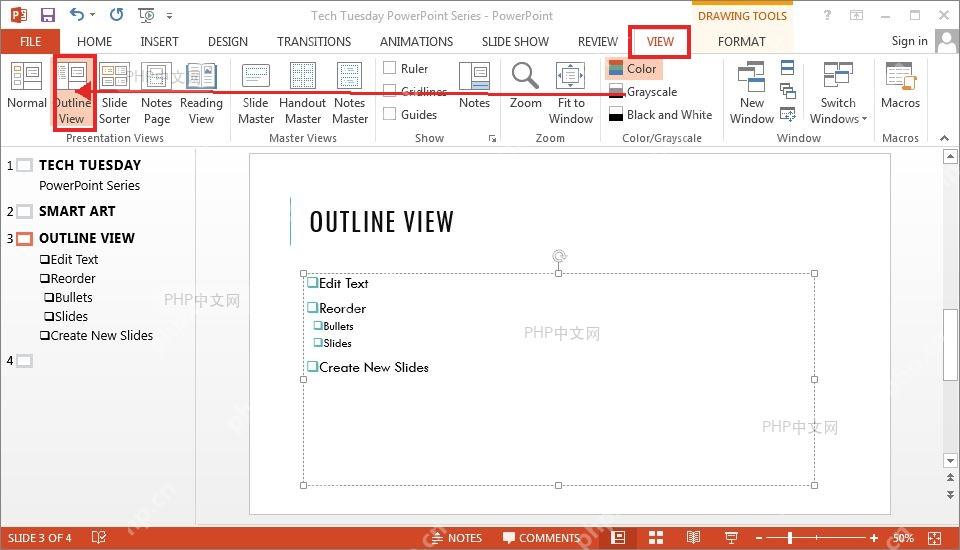Click spell check icon in status bar
The height and width of the screenshot is (550, 960).
tap(99, 537)
